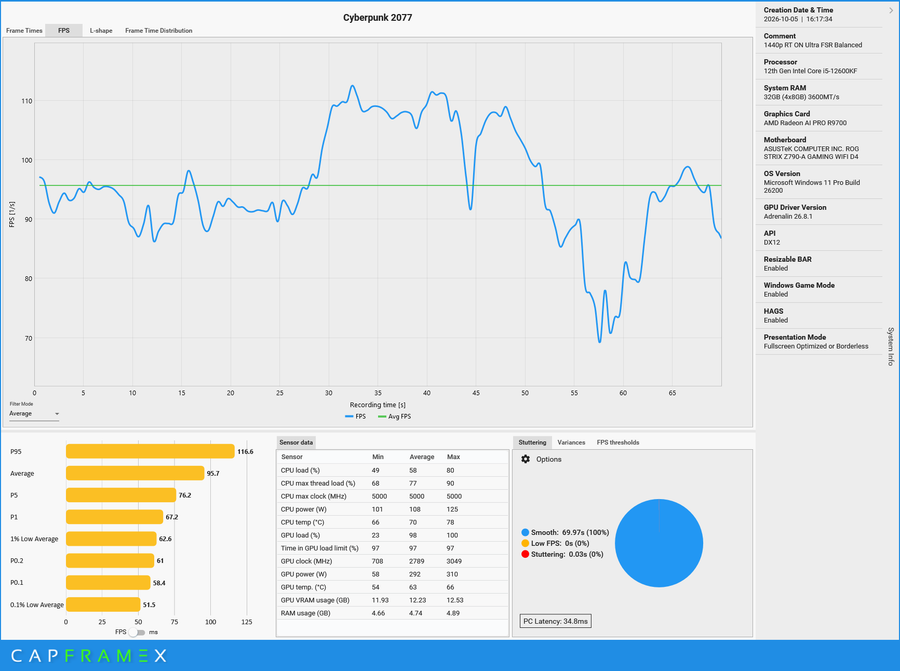Select the CPU power (W) row
This screenshot has width=900, height=671.
tap(393, 509)
